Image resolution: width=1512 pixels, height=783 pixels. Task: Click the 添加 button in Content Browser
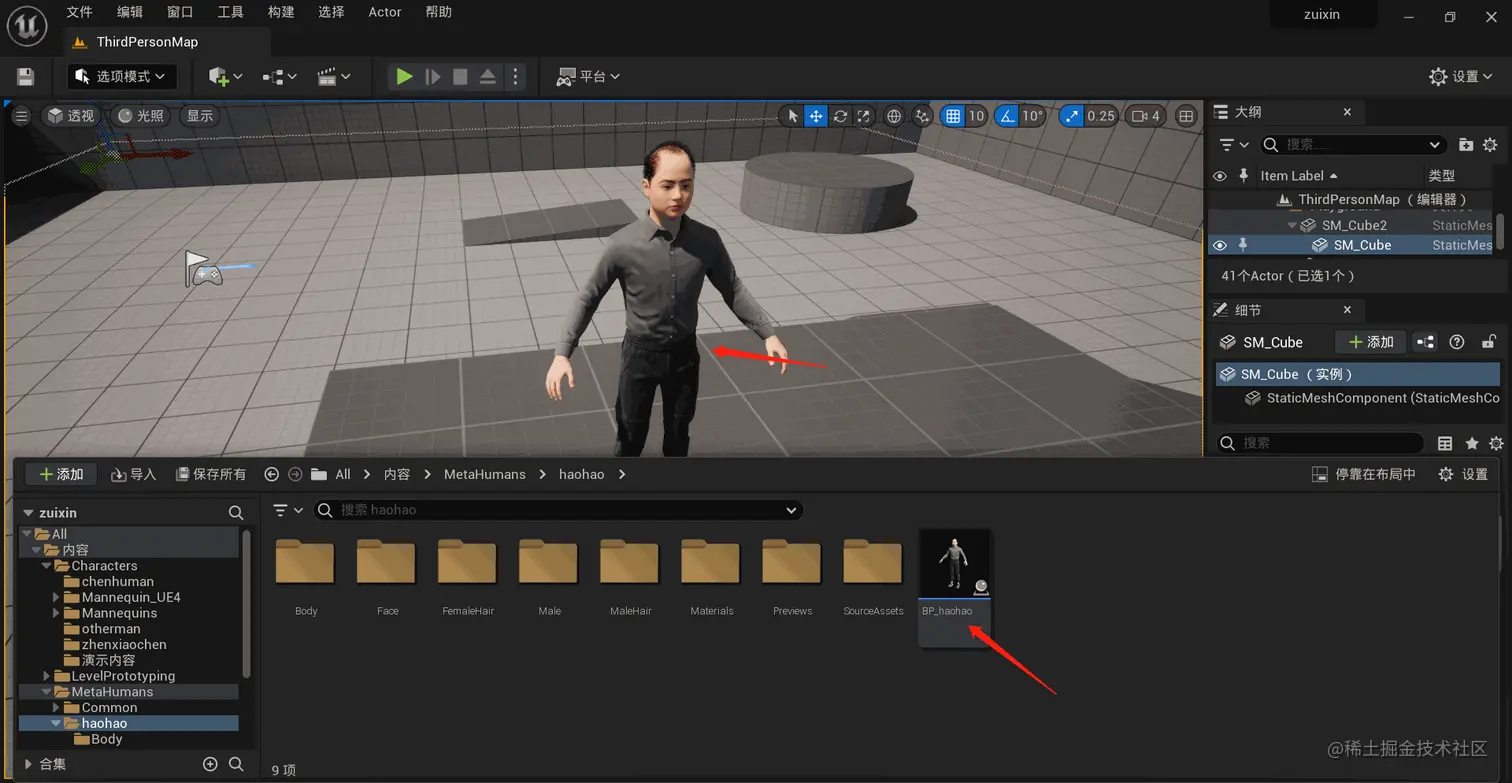click(x=61, y=474)
